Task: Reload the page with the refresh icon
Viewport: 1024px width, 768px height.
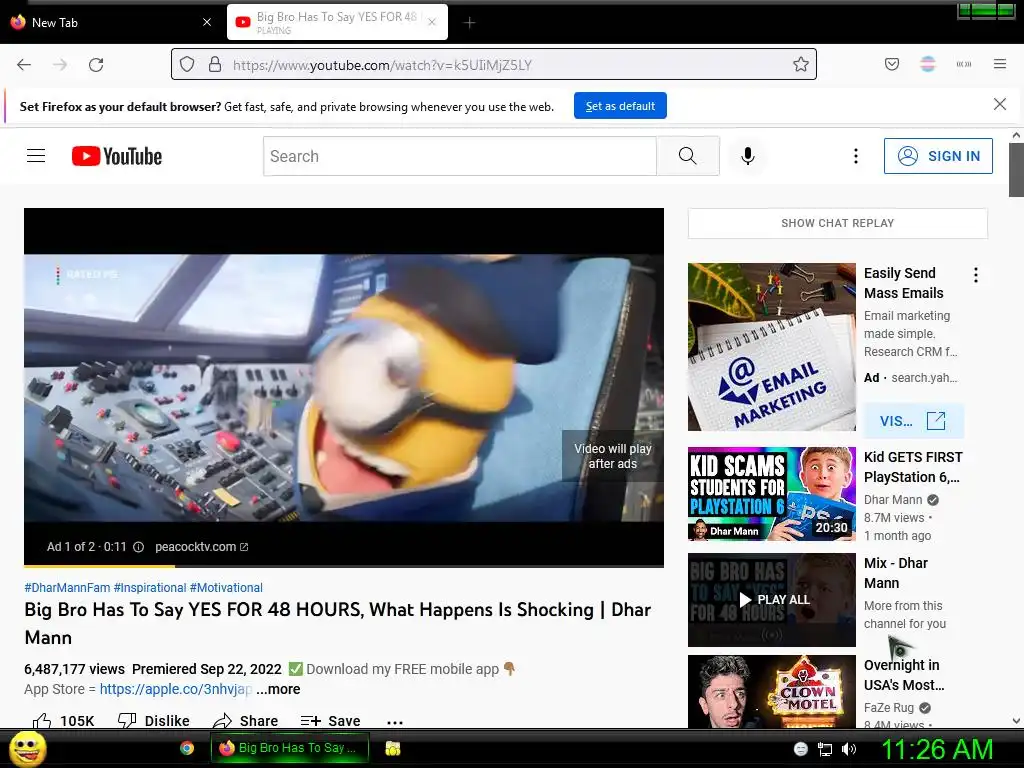Action: [96, 65]
